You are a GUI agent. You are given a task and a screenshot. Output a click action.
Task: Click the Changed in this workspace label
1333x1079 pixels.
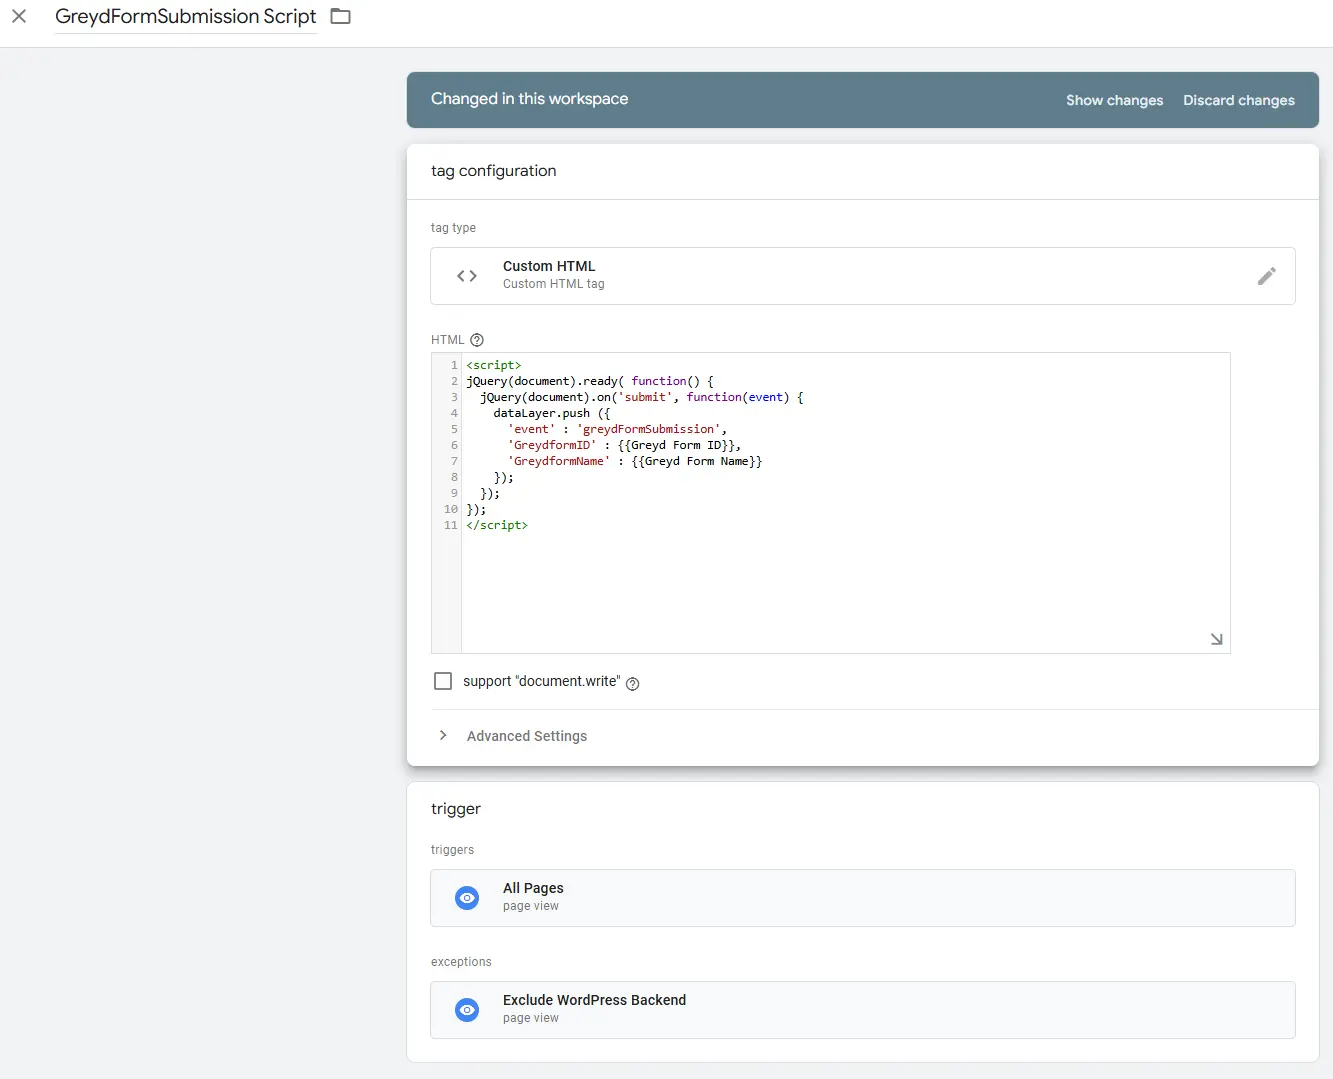pyautogui.click(x=529, y=99)
